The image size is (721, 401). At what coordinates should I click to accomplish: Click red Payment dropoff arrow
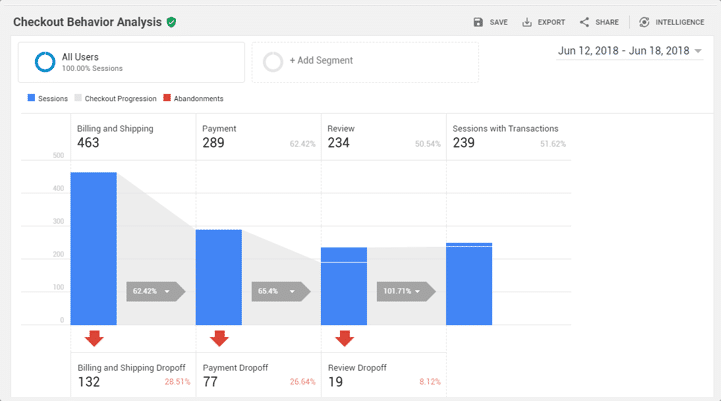click(219, 338)
